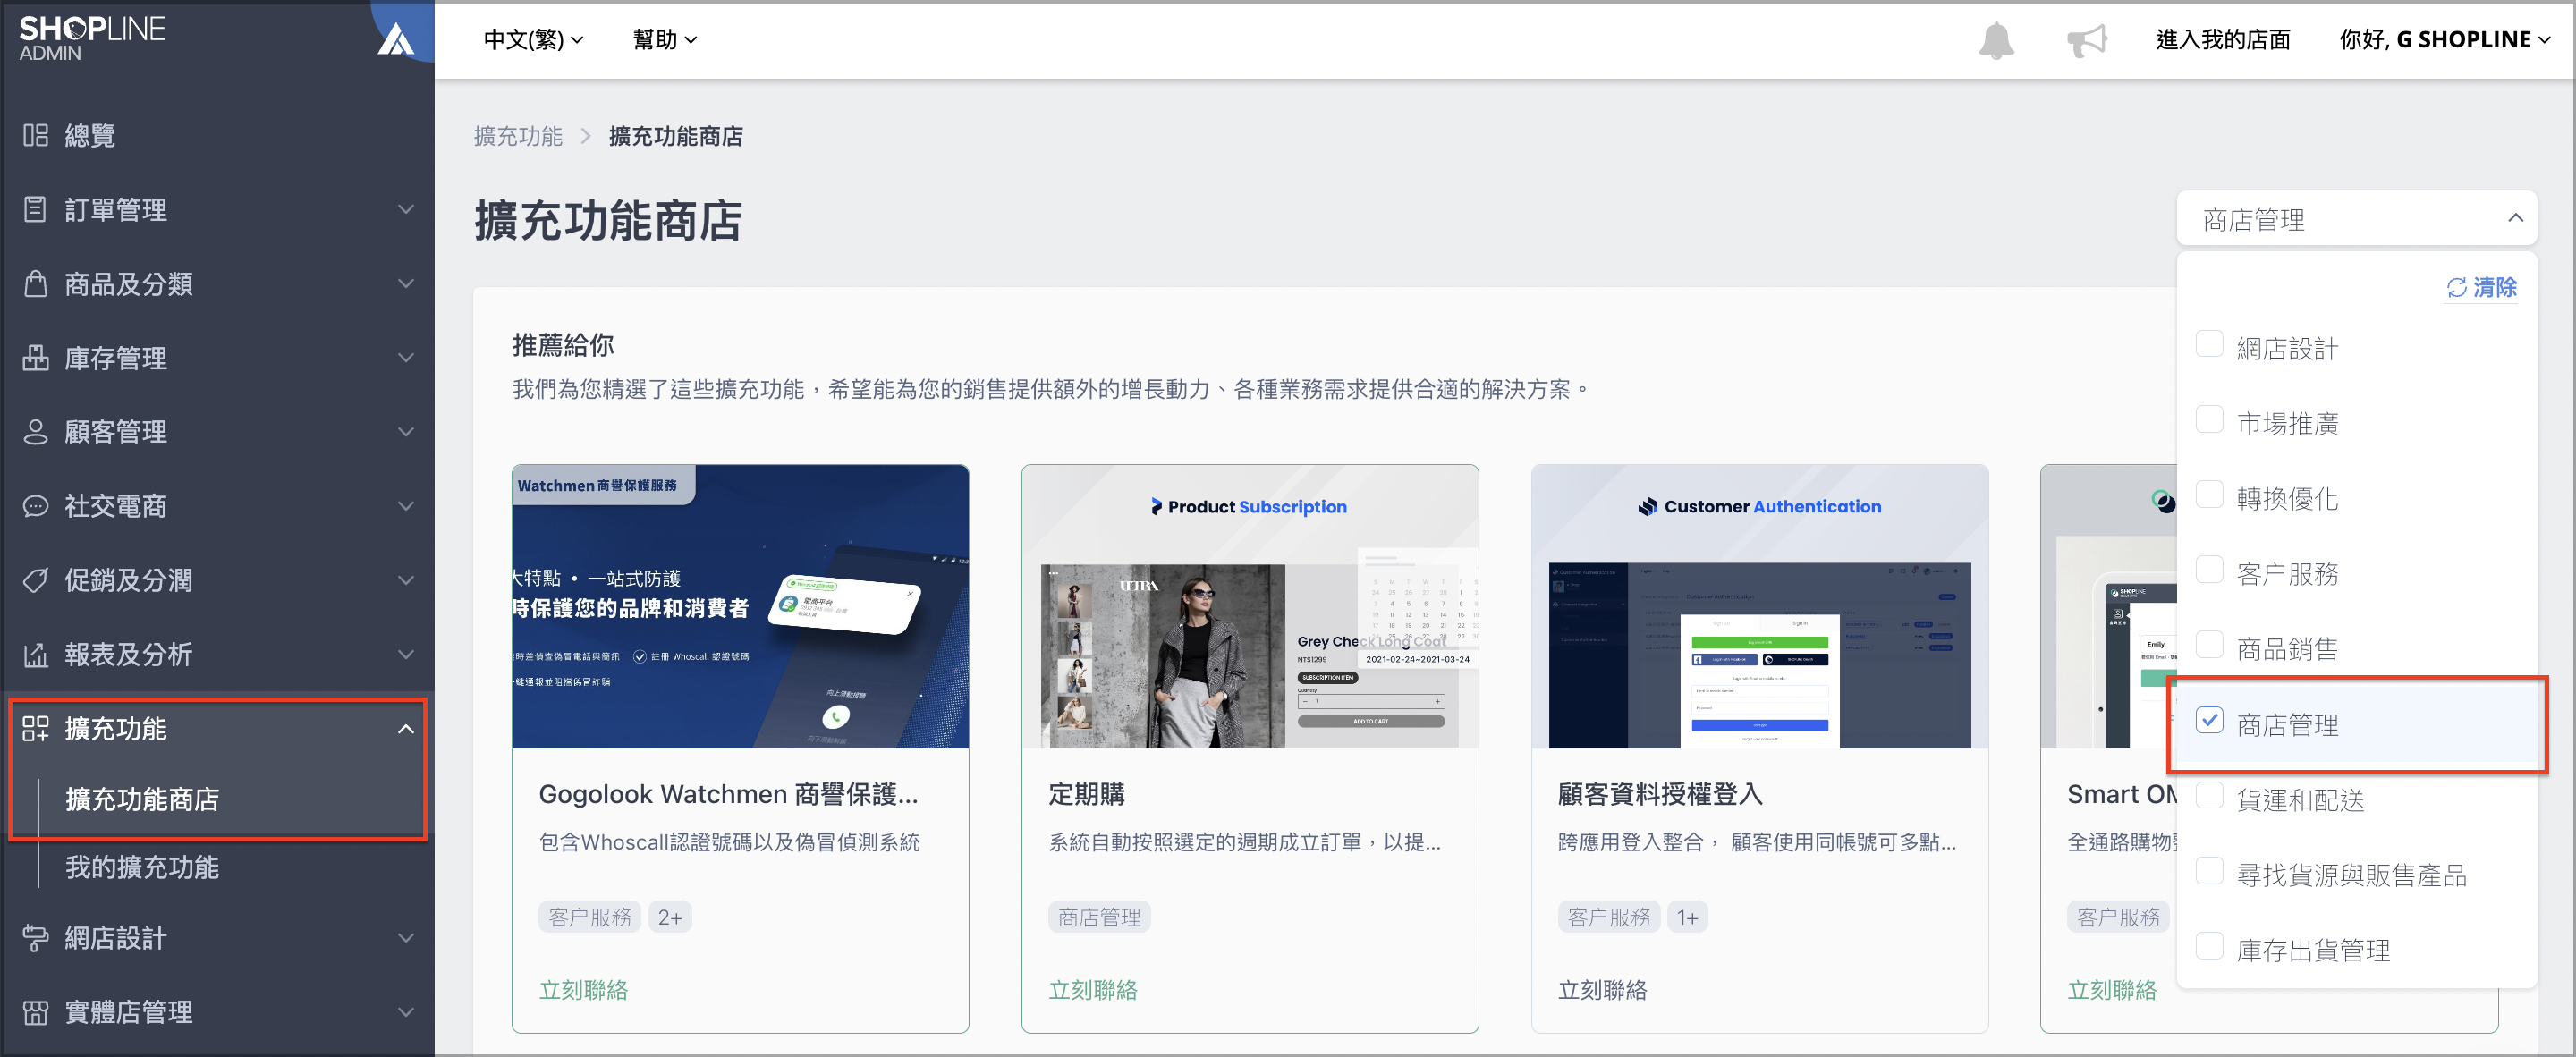Expand the 實體店管理 sidebar section chevron
2576x1057 pixels.
405,1011
